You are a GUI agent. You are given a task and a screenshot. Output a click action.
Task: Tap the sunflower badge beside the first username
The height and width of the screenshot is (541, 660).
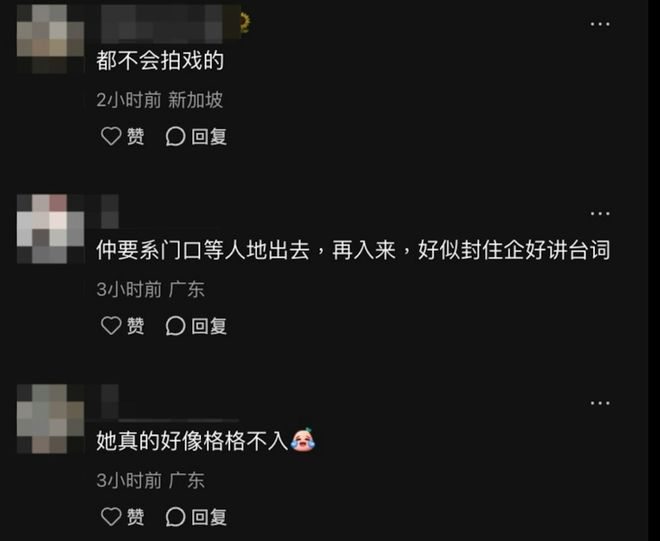pyautogui.click(x=245, y=22)
